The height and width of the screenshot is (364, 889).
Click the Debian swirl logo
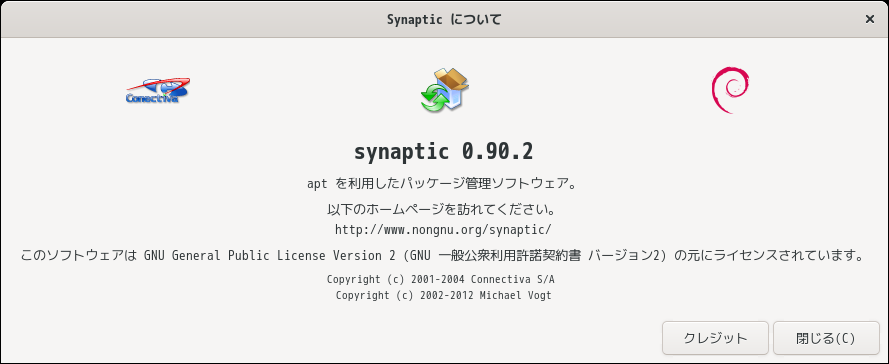[730, 90]
